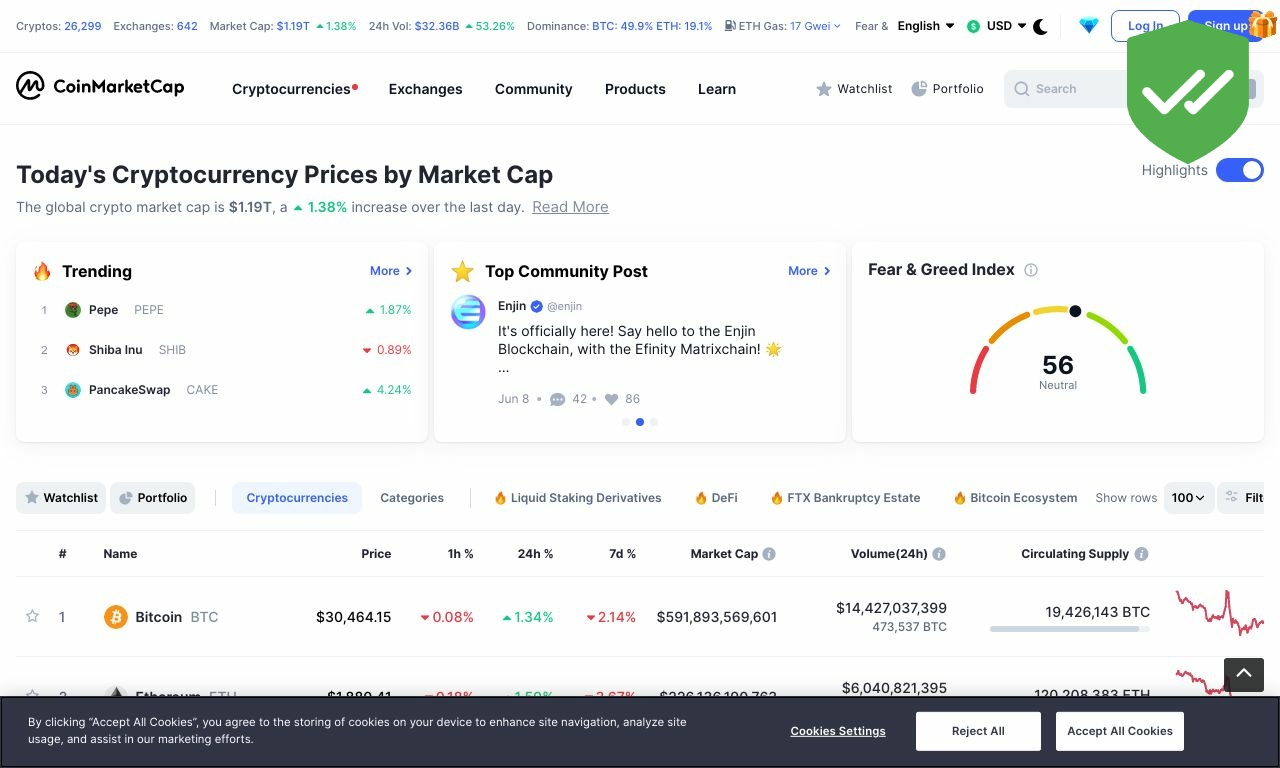1280x768 pixels.
Task: Click Volume(24h) column info icon
Action: click(x=939, y=554)
